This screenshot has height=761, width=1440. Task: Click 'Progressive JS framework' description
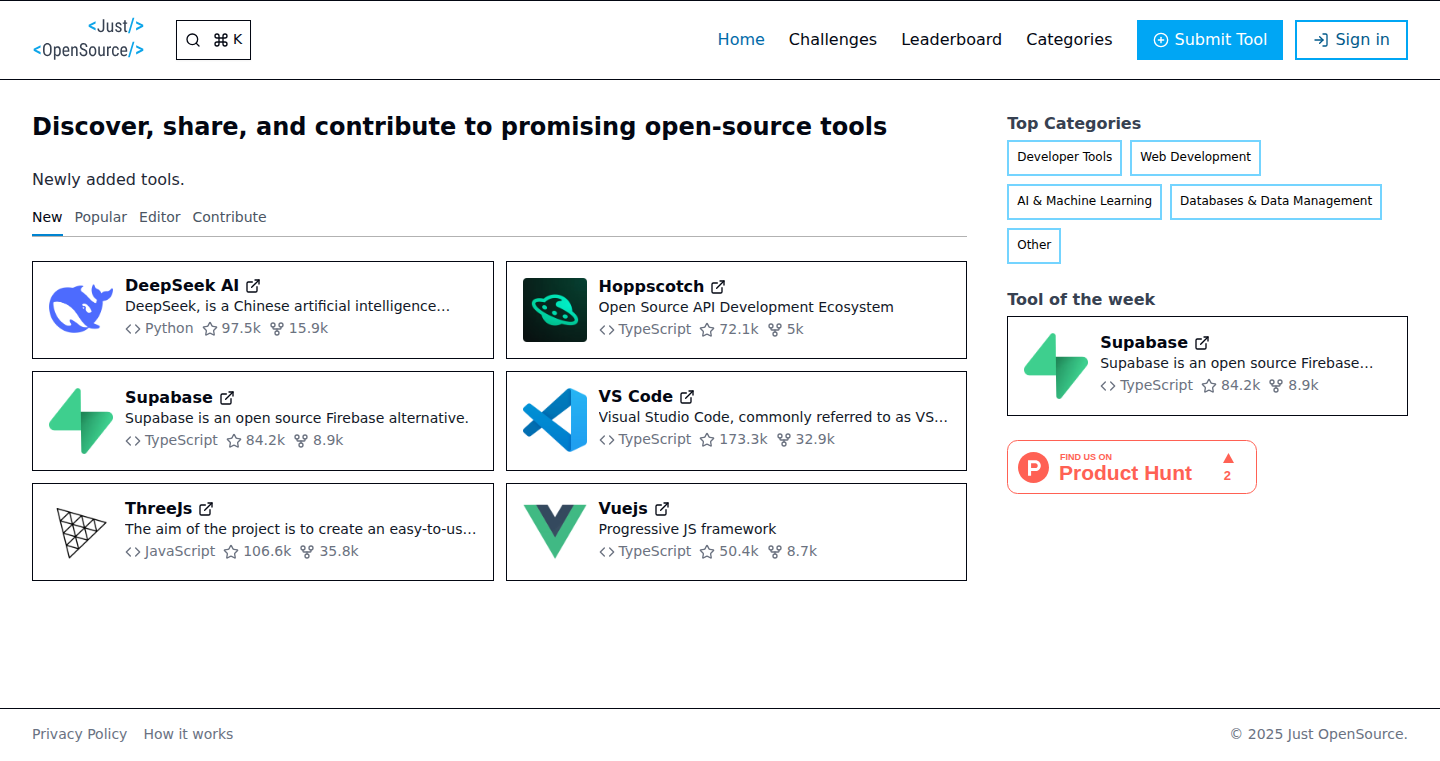tap(687, 529)
